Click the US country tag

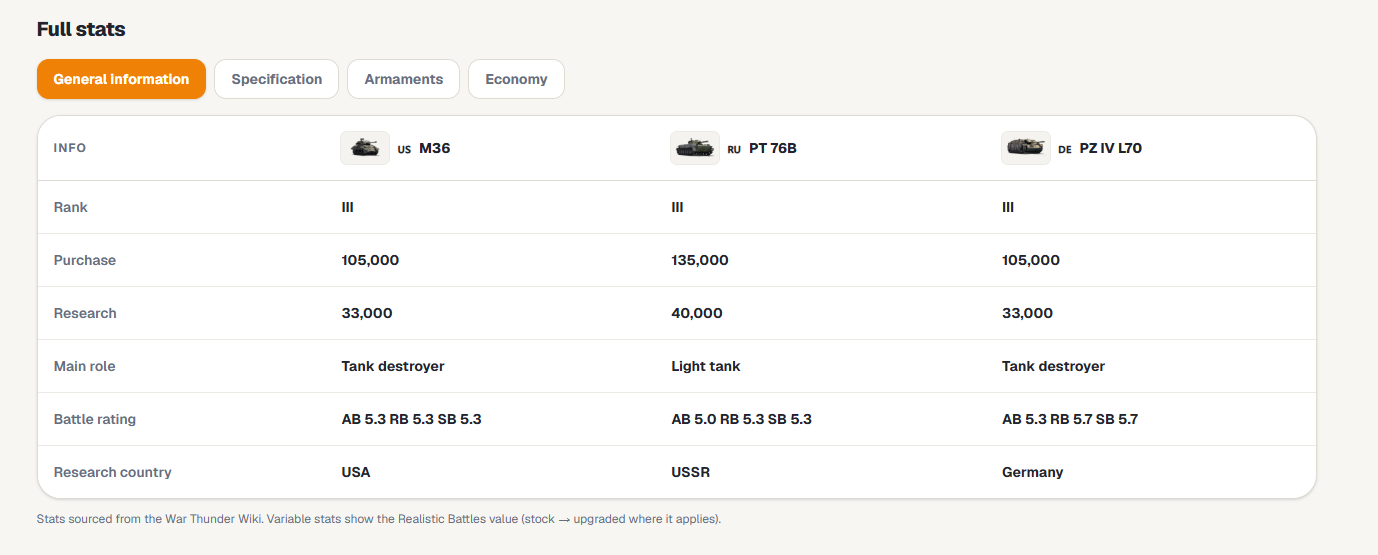coord(404,149)
